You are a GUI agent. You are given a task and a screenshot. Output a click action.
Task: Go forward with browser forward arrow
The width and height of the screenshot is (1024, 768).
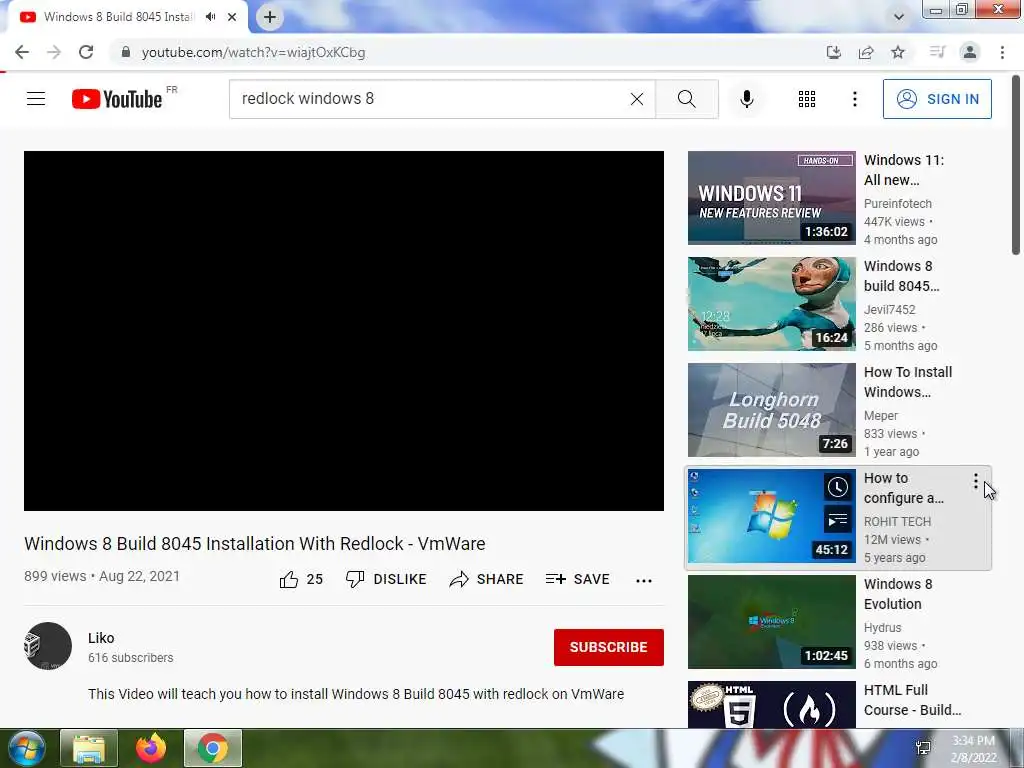[x=54, y=52]
